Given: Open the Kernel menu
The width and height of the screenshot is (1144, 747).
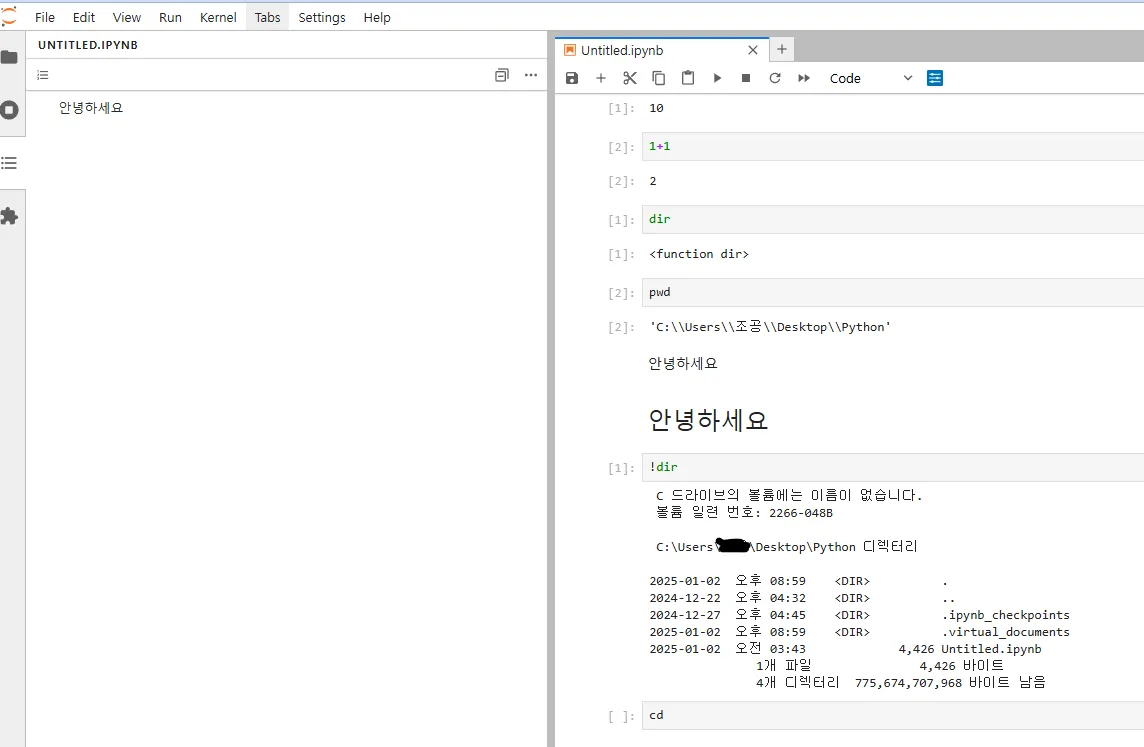Looking at the screenshot, I should [218, 18].
